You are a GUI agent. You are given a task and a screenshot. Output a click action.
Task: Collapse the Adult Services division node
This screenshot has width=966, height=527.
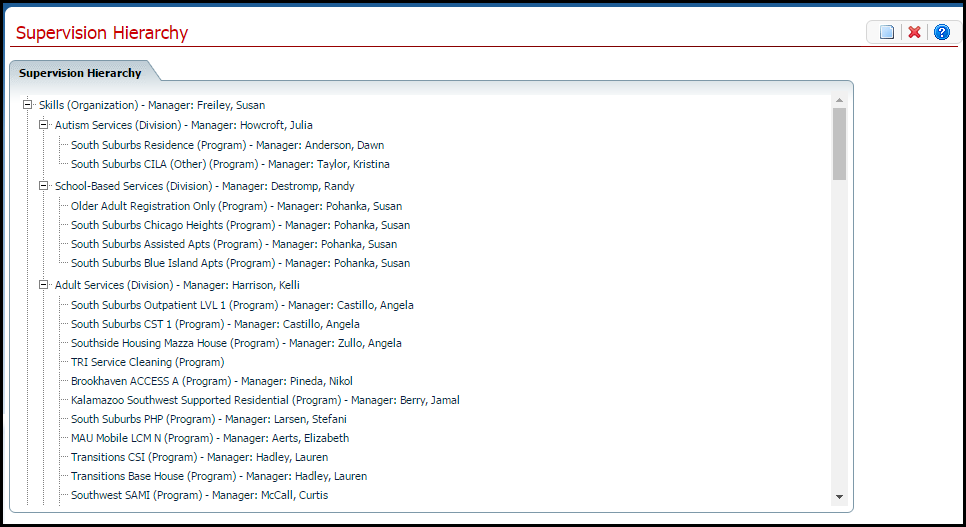point(44,285)
